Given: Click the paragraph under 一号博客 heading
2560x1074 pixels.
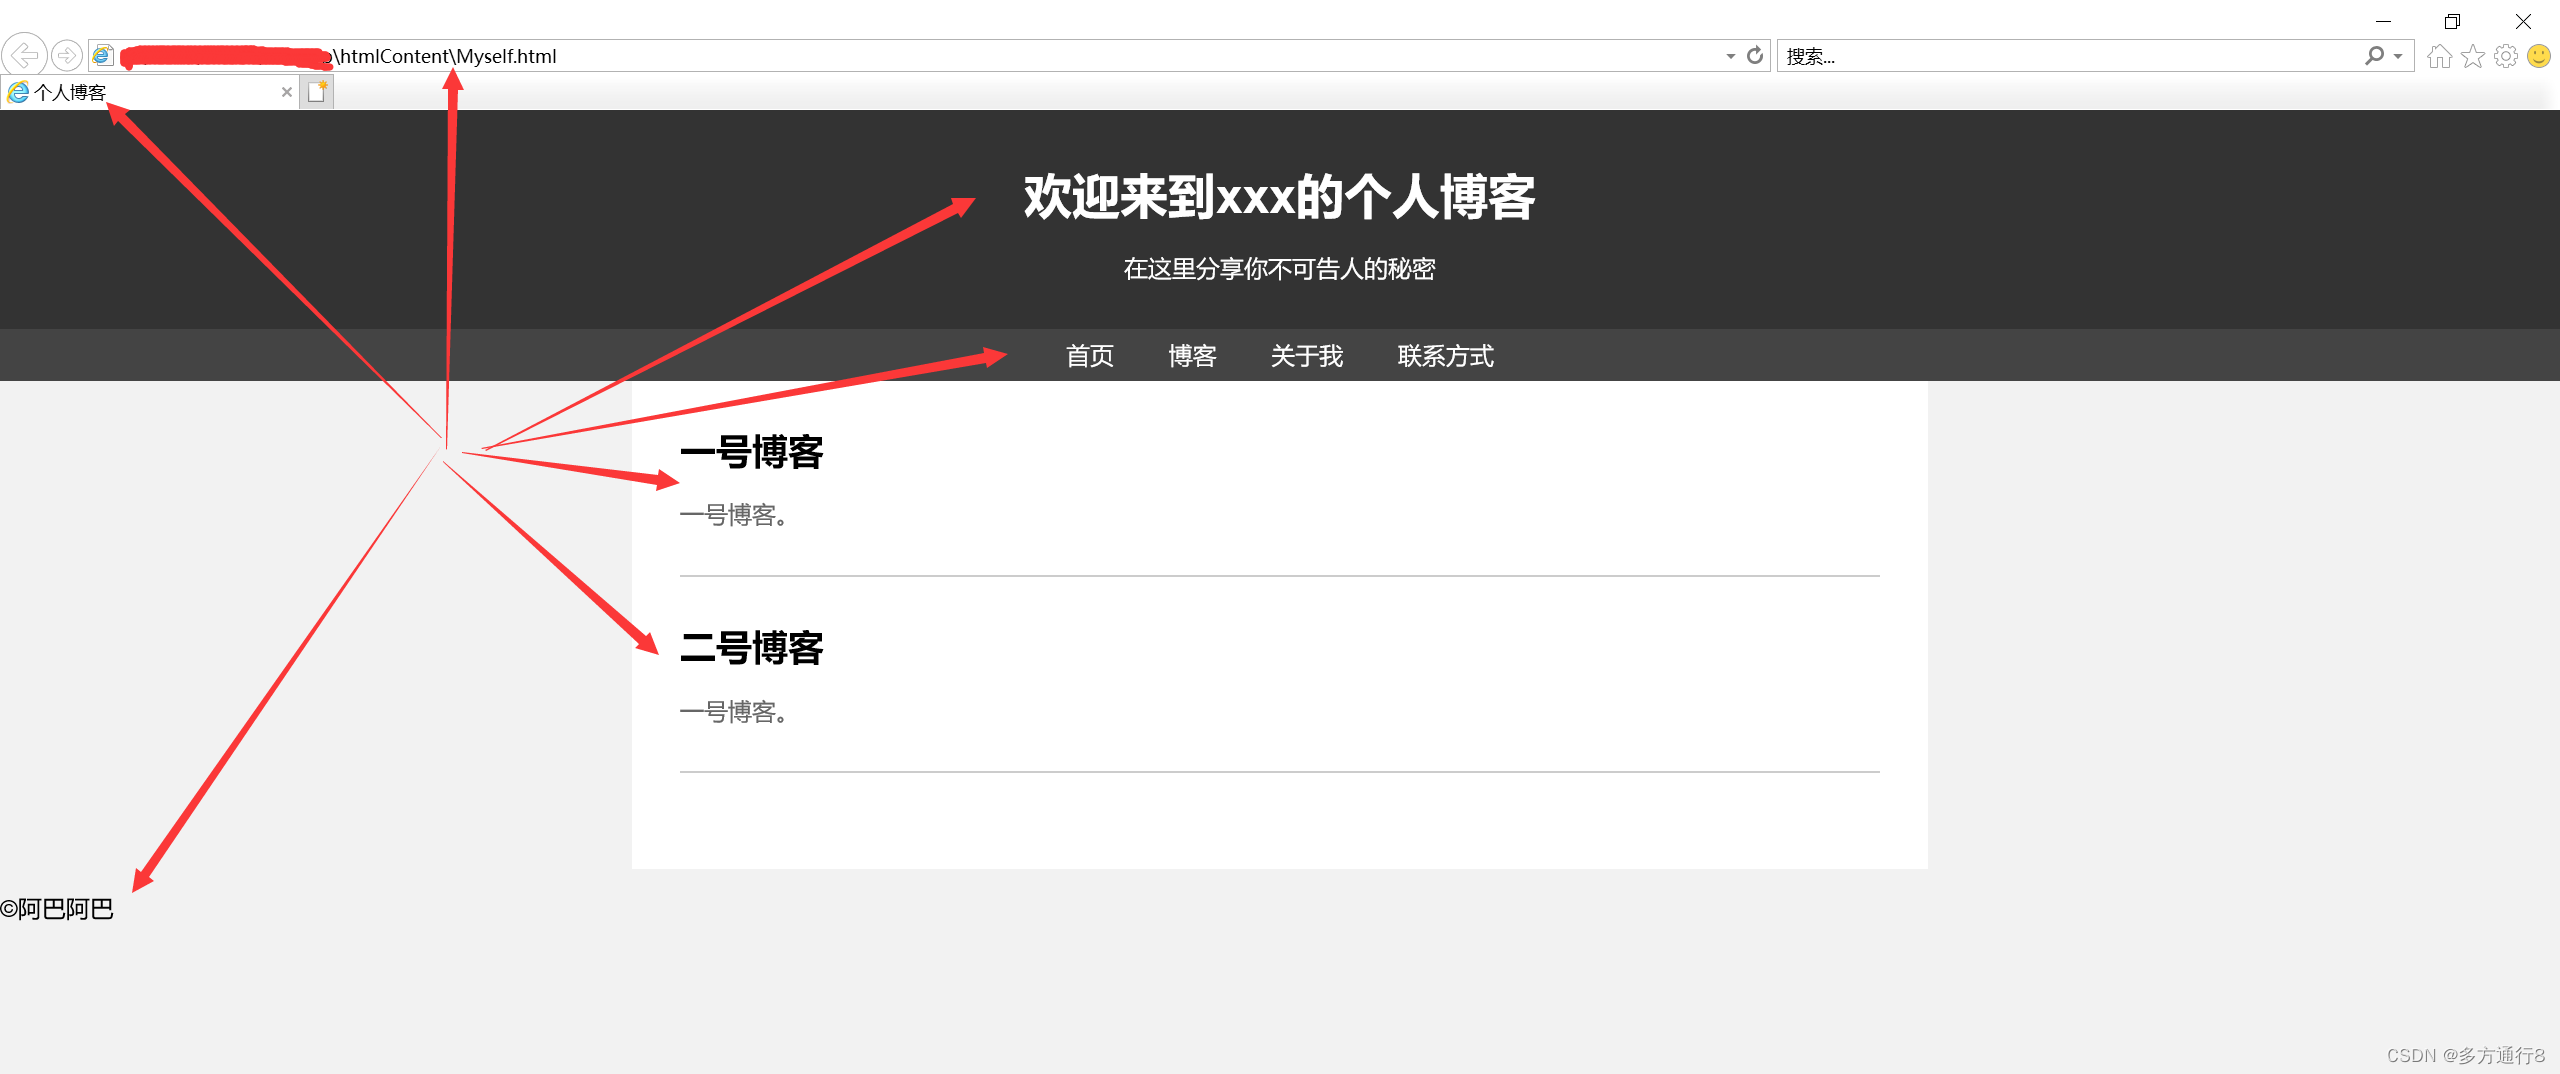Looking at the screenshot, I should (x=734, y=515).
